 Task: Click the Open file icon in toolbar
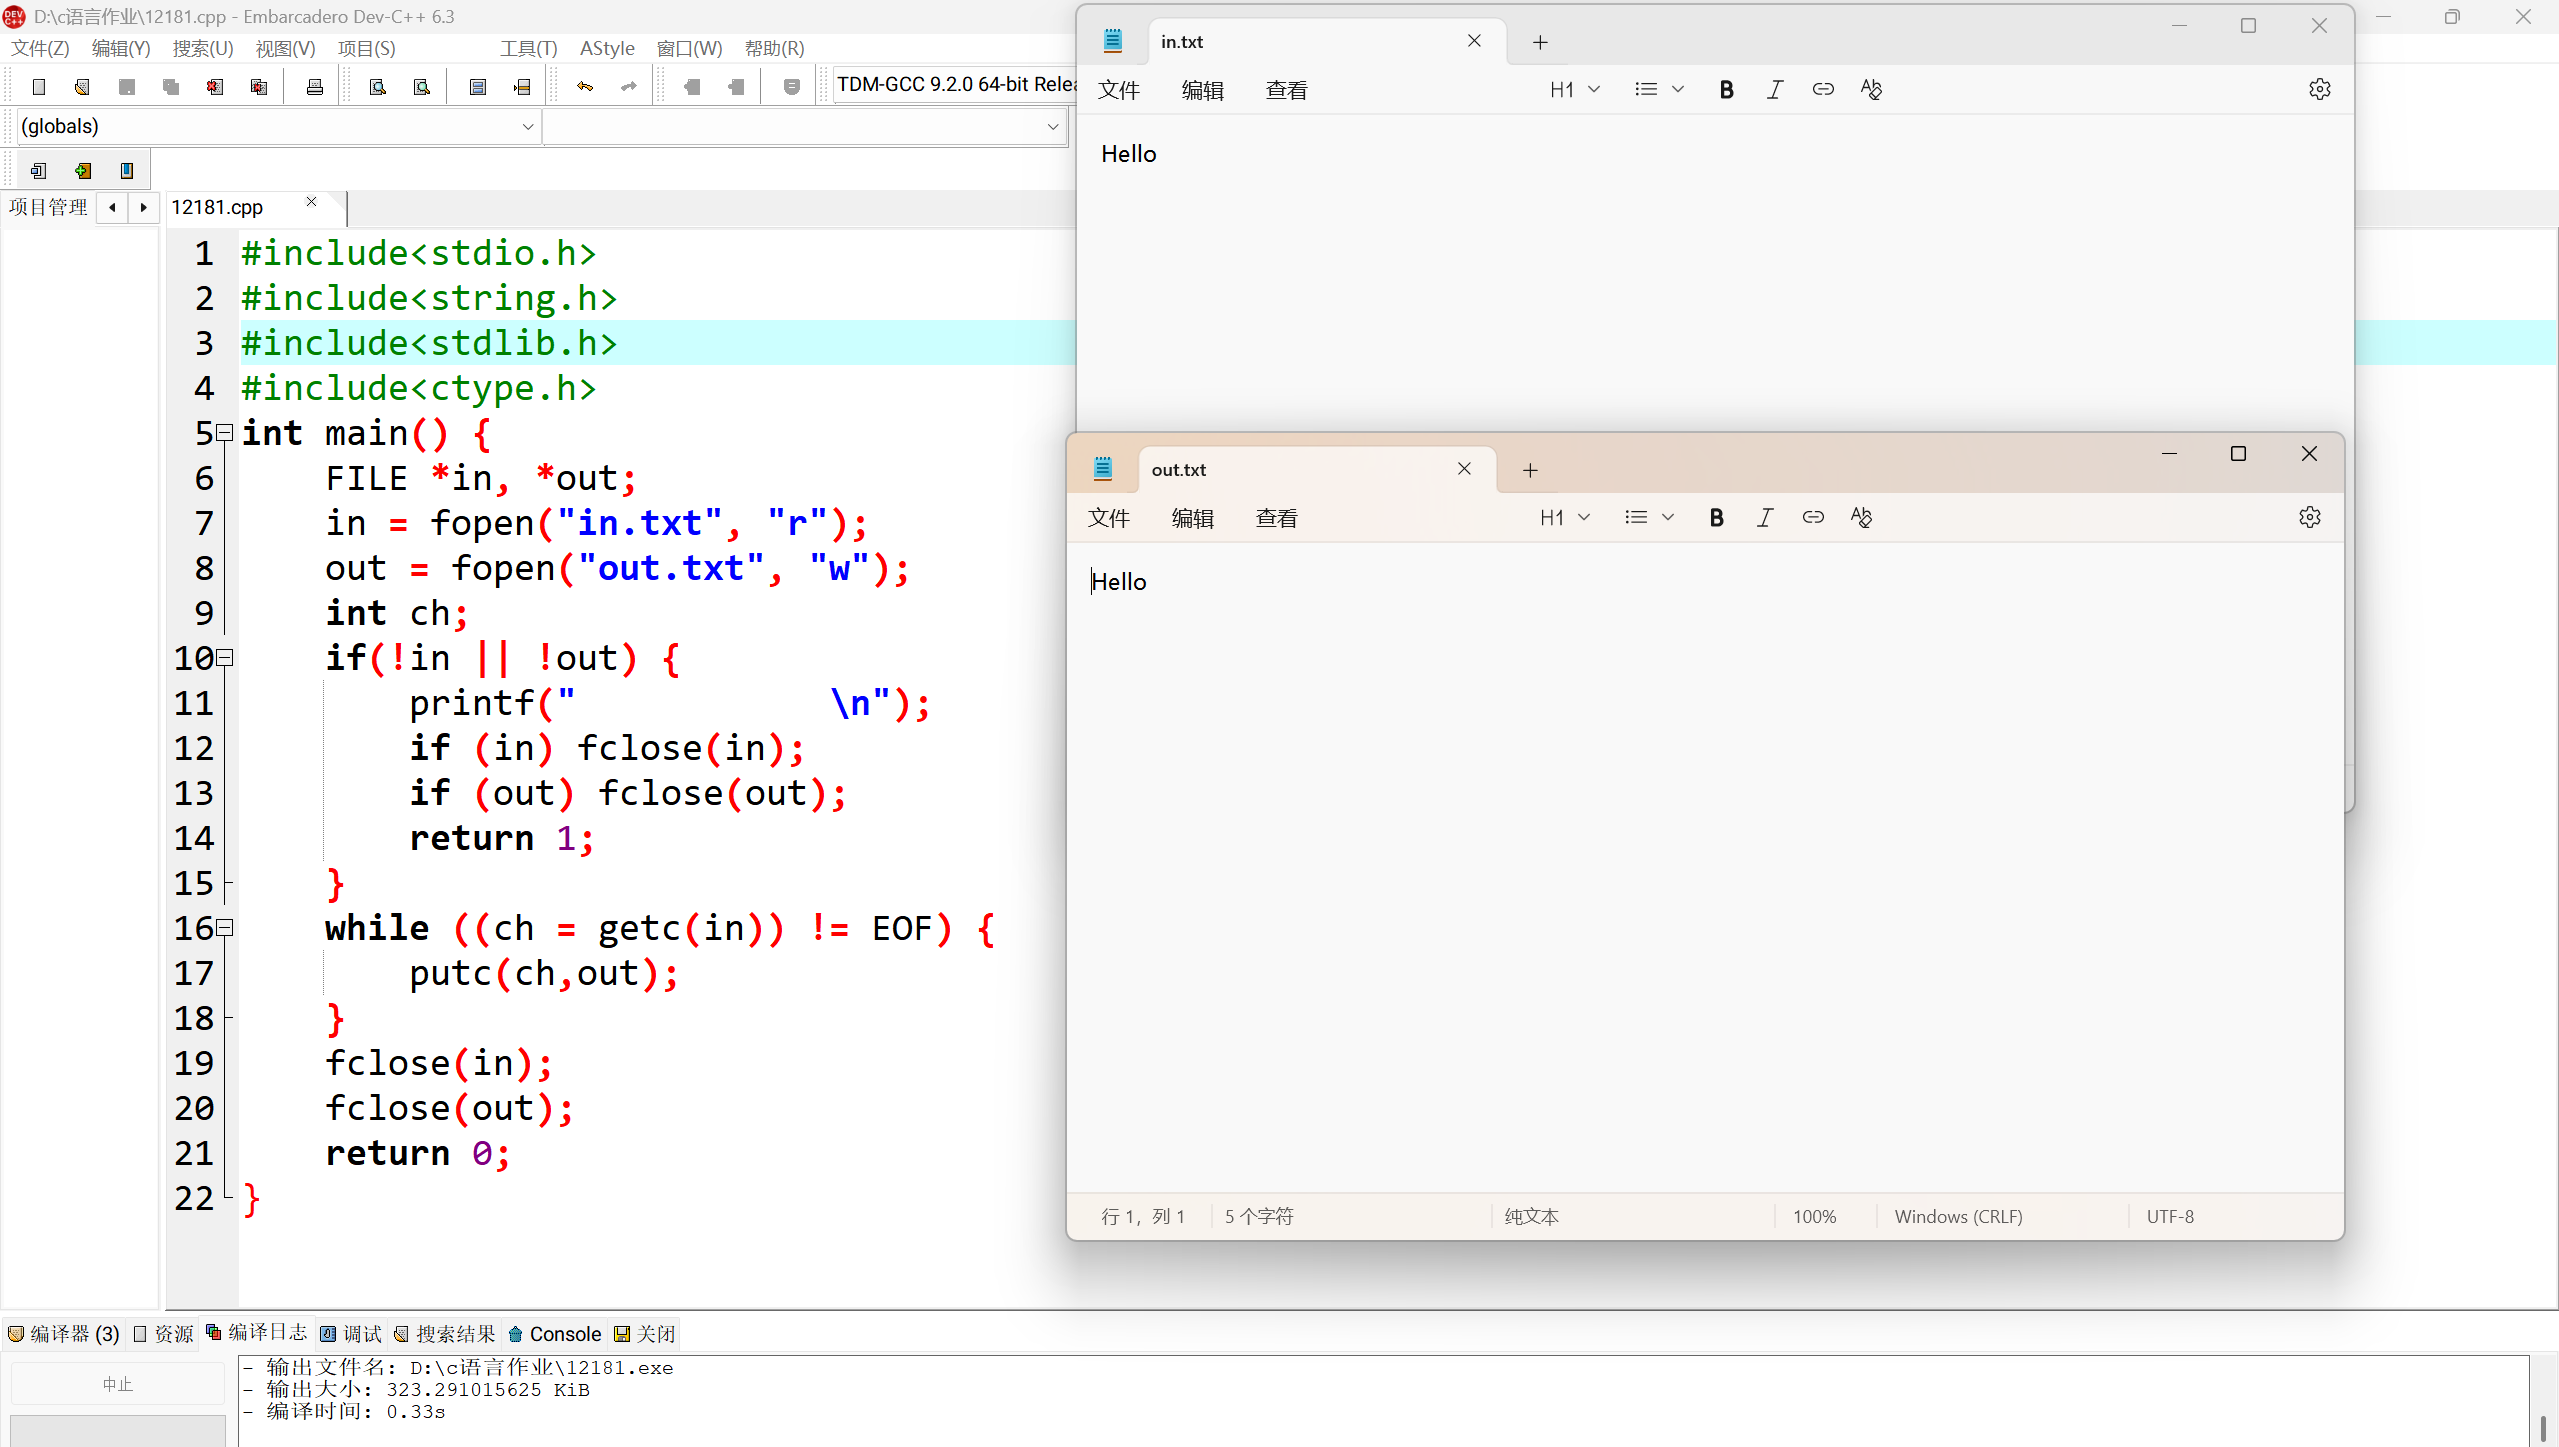82,87
